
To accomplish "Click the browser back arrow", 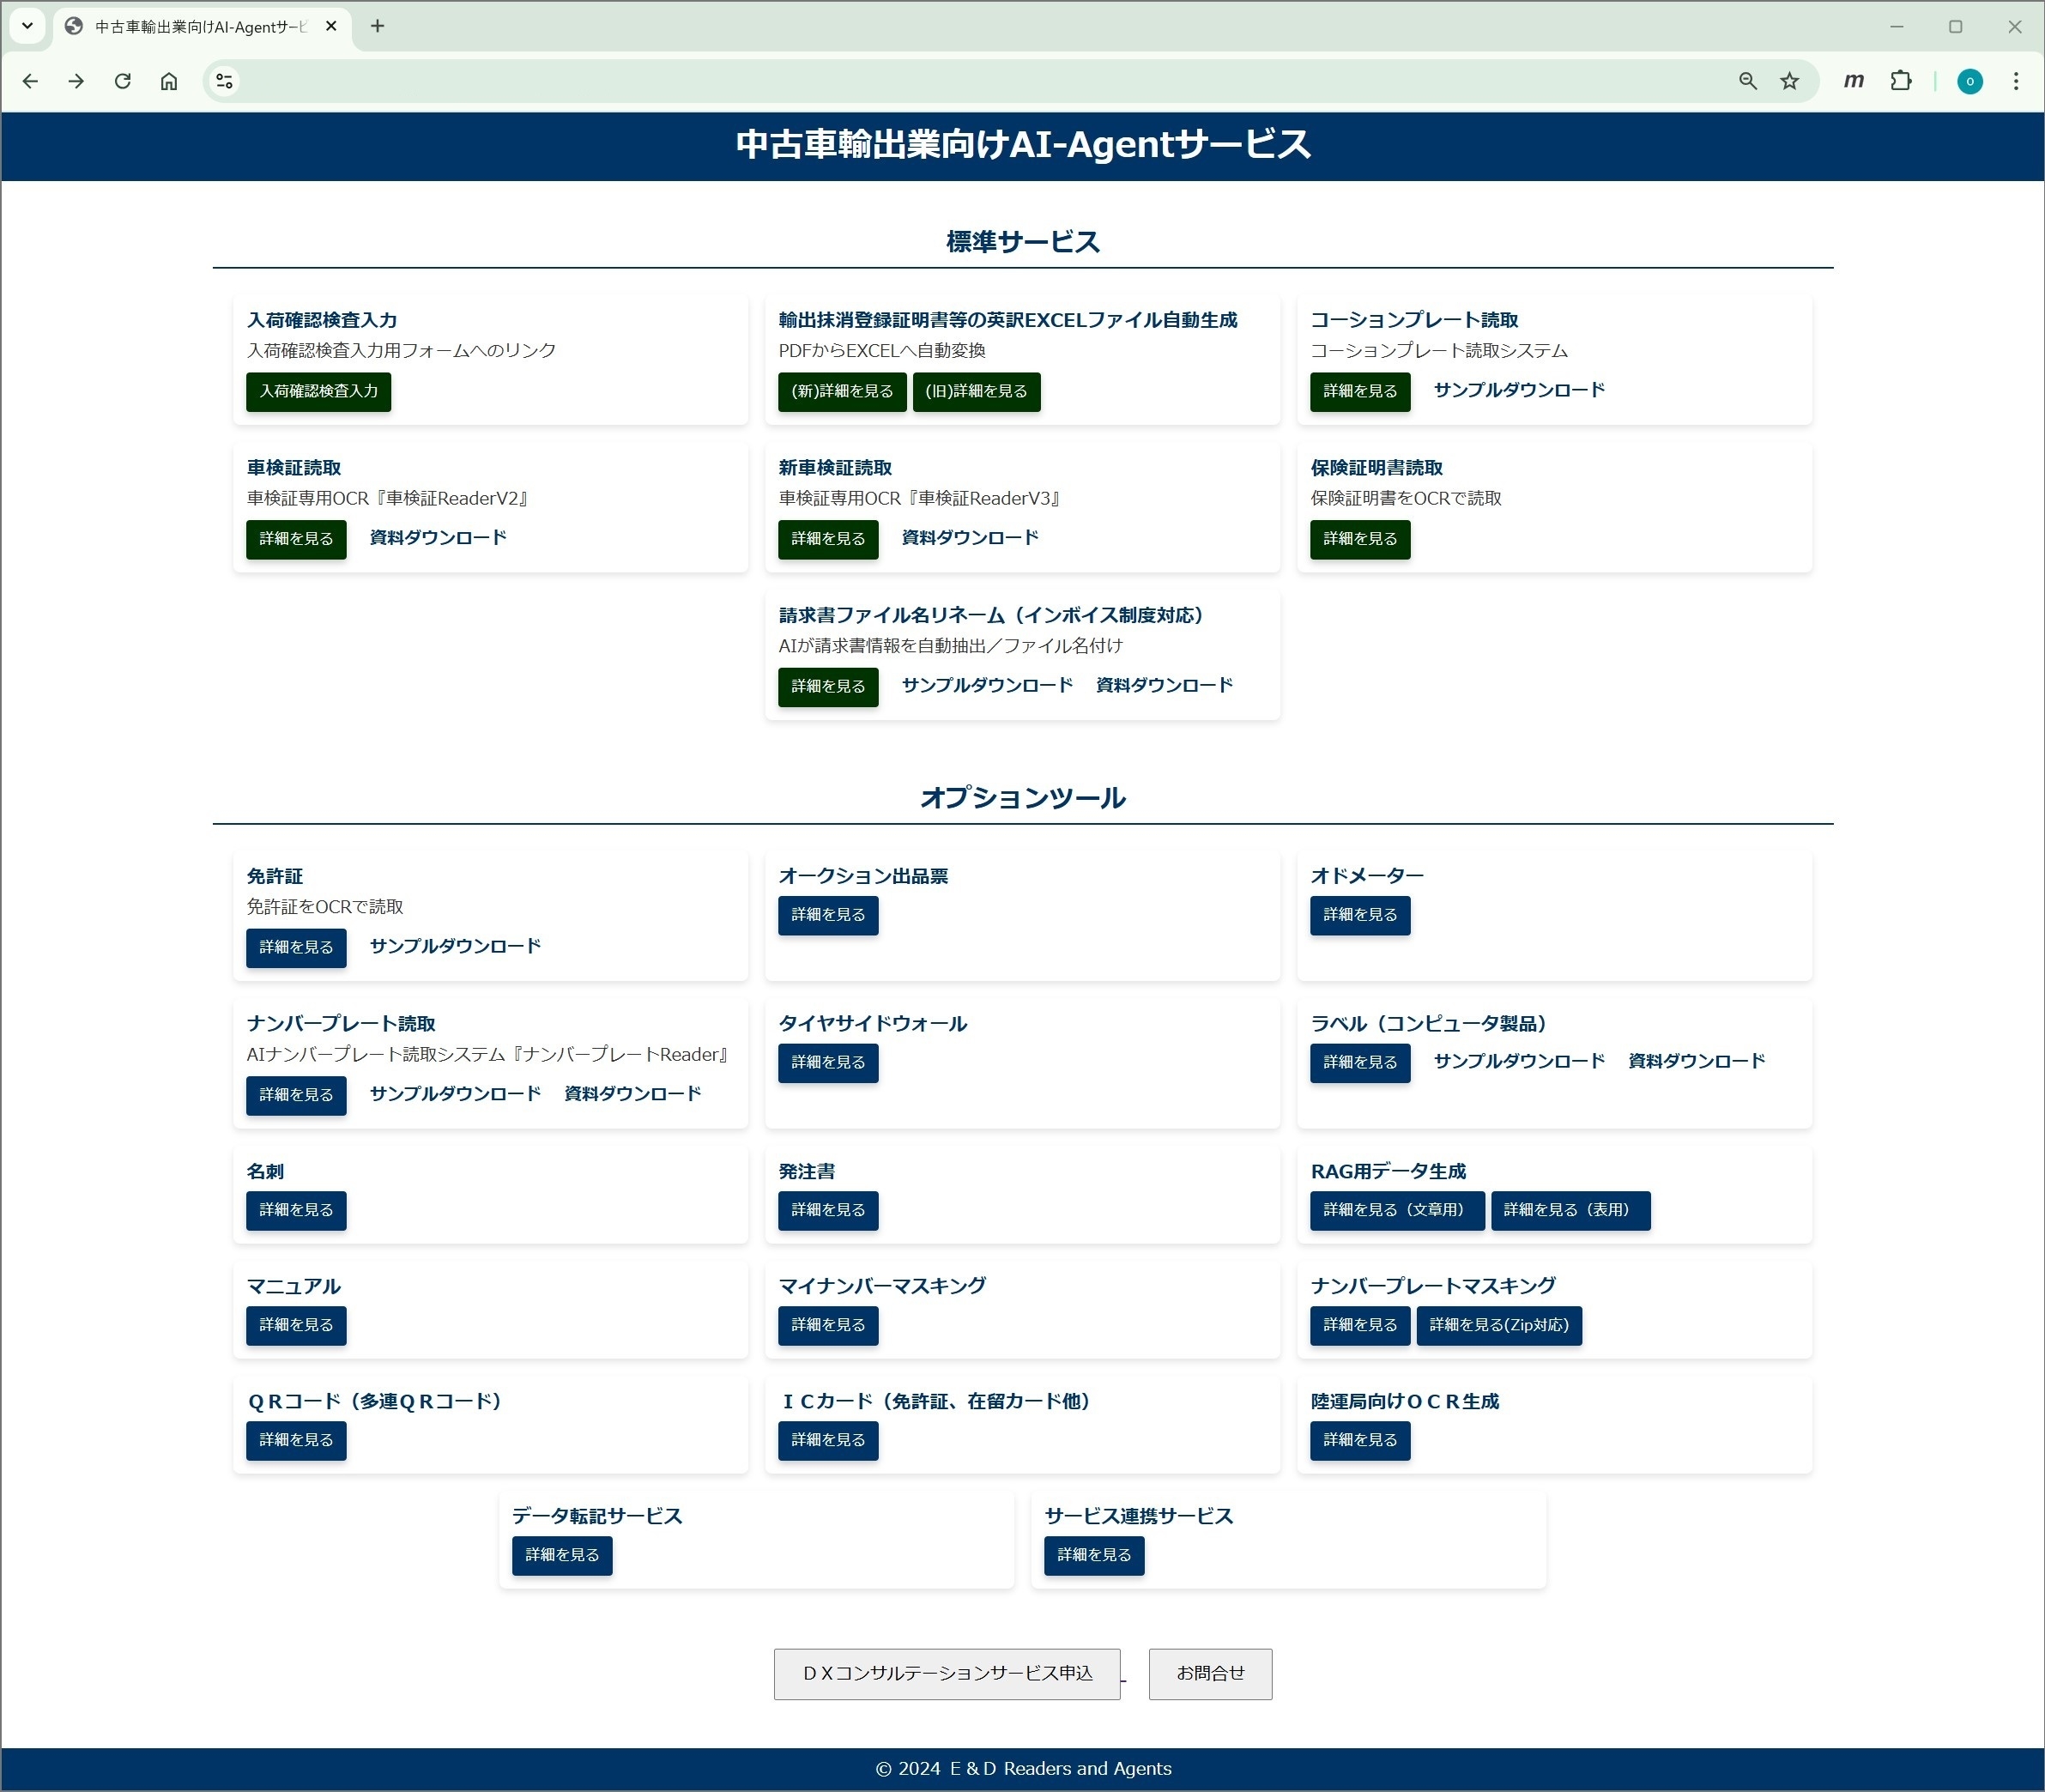I will [30, 81].
